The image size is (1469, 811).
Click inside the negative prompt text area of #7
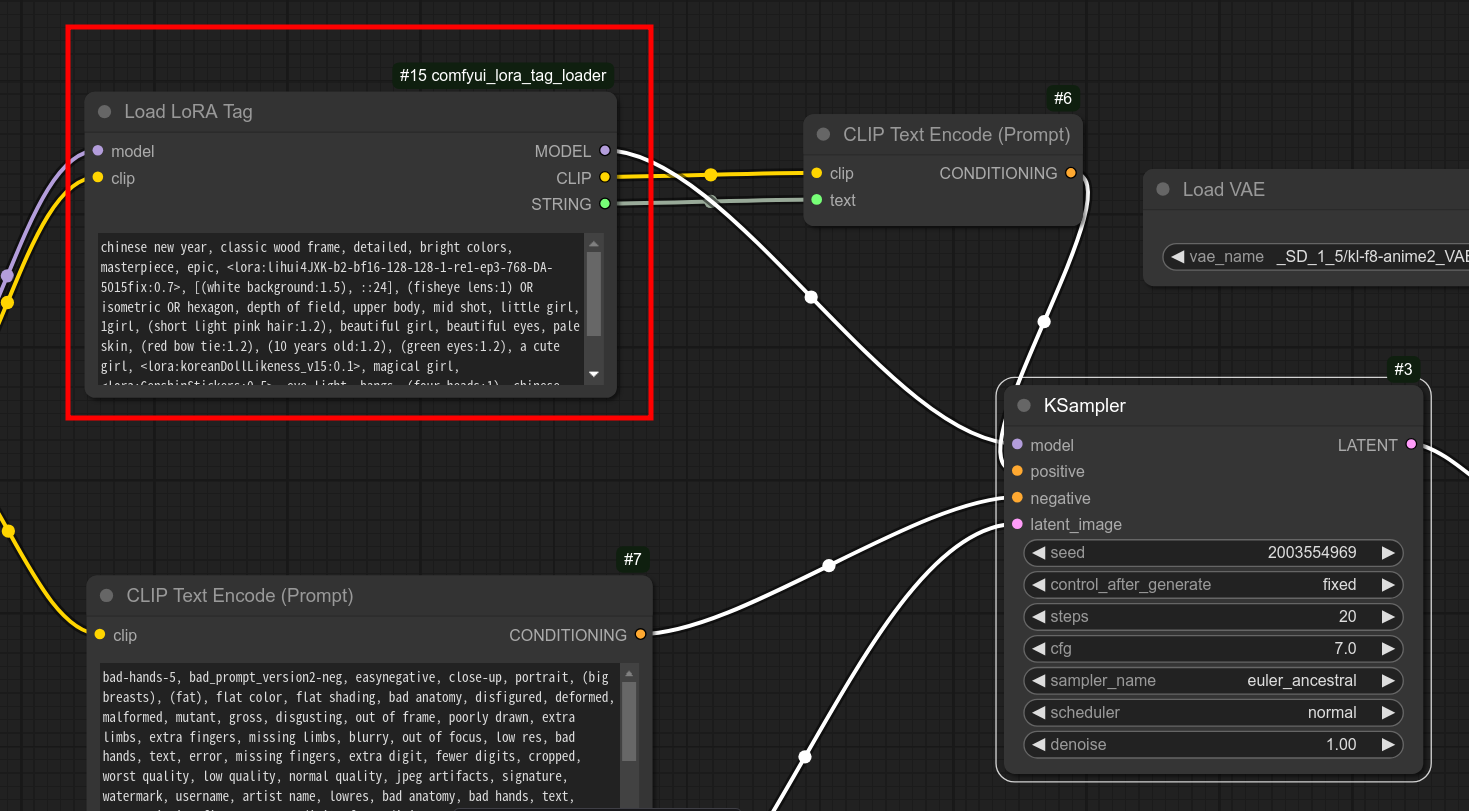point(360,736)
